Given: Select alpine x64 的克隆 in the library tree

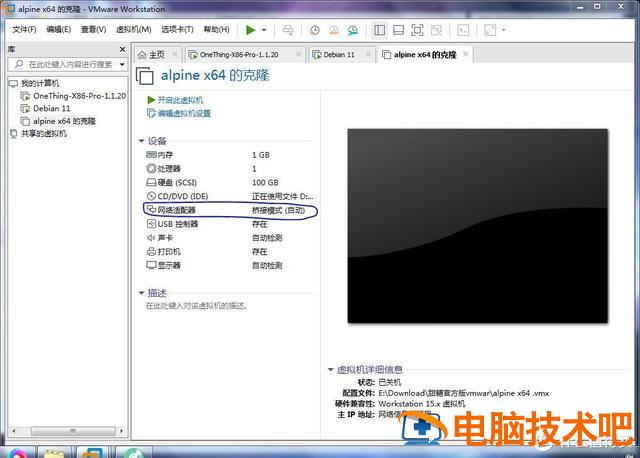Looking at the screenshot, I should [x=64, y=121].
